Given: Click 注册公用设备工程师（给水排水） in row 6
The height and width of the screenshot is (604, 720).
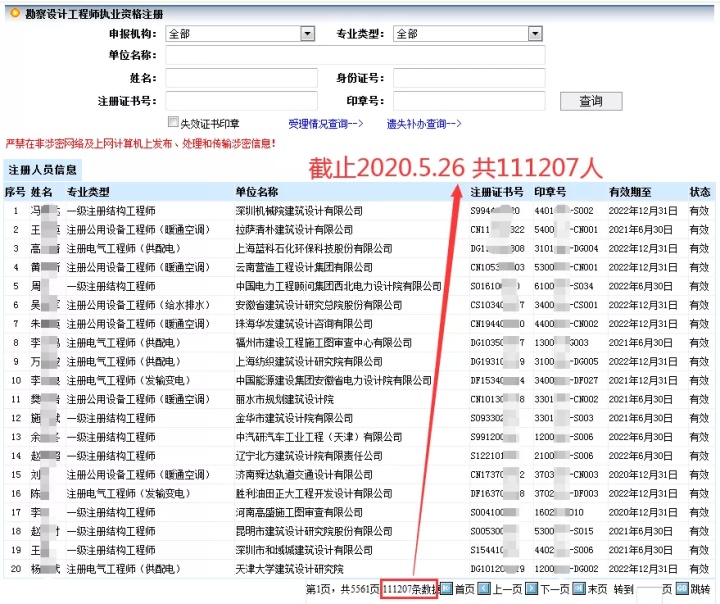Looking at the screenshot, I should click(x=138, y=305).
